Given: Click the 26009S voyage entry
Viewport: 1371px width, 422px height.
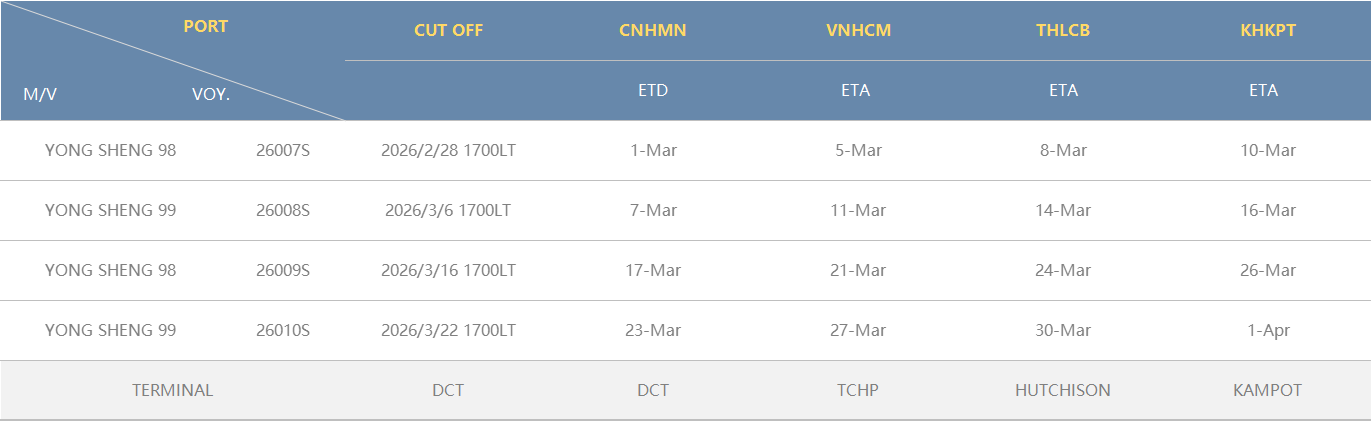Looking at the screenshot, I should point(283,271).
